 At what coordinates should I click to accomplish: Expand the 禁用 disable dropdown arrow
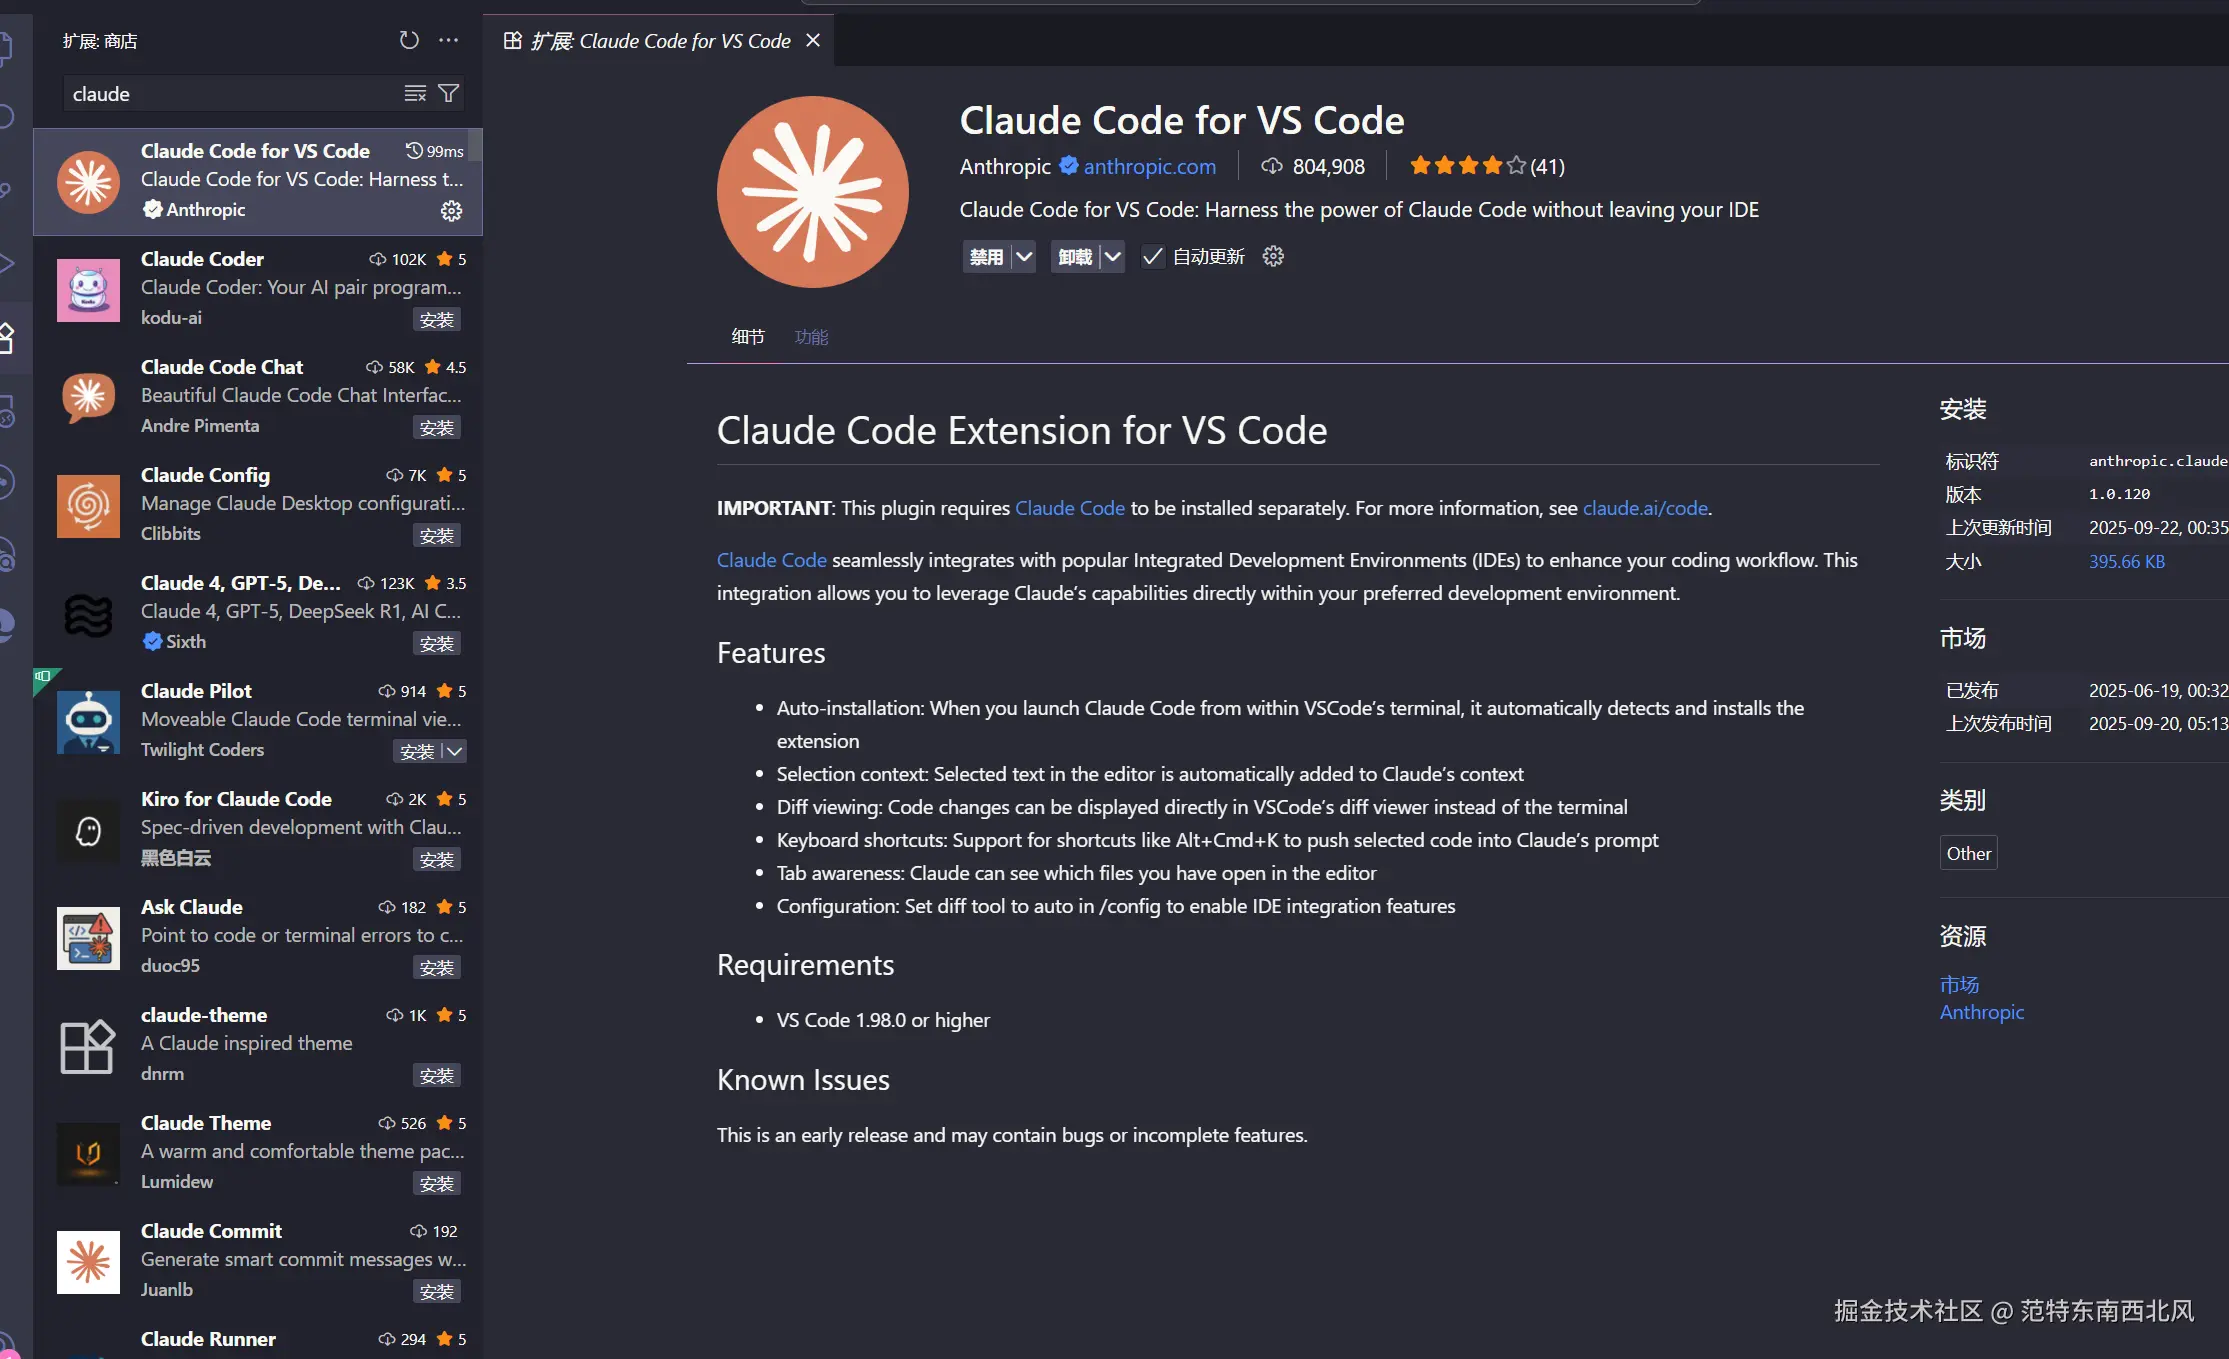click(x=1024, y=256)
